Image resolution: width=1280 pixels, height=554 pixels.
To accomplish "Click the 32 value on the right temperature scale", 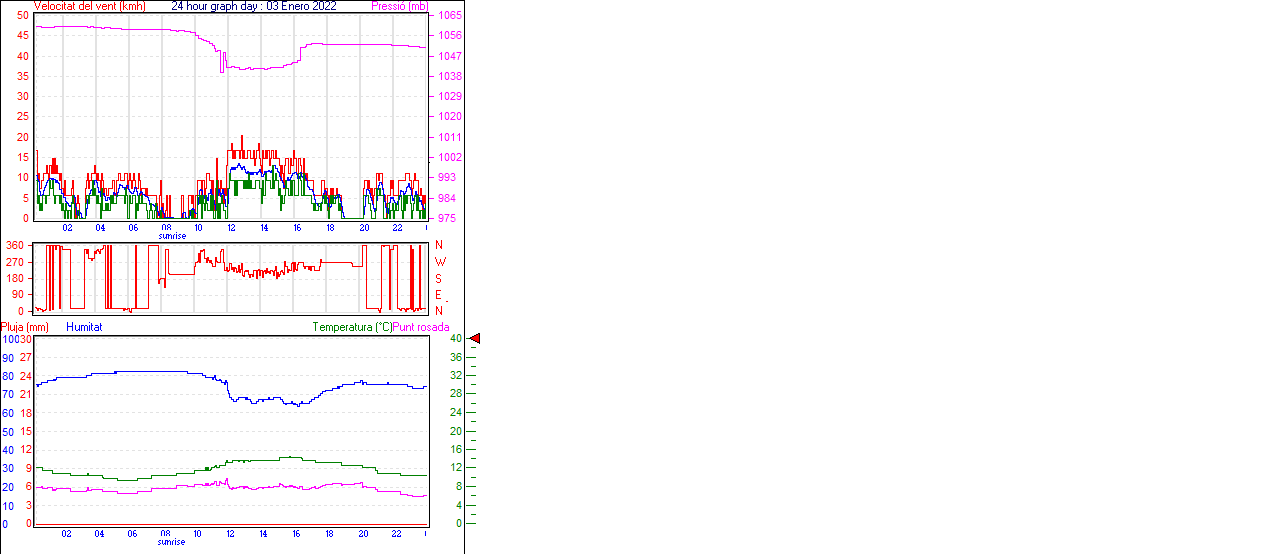I will (455, 376).
